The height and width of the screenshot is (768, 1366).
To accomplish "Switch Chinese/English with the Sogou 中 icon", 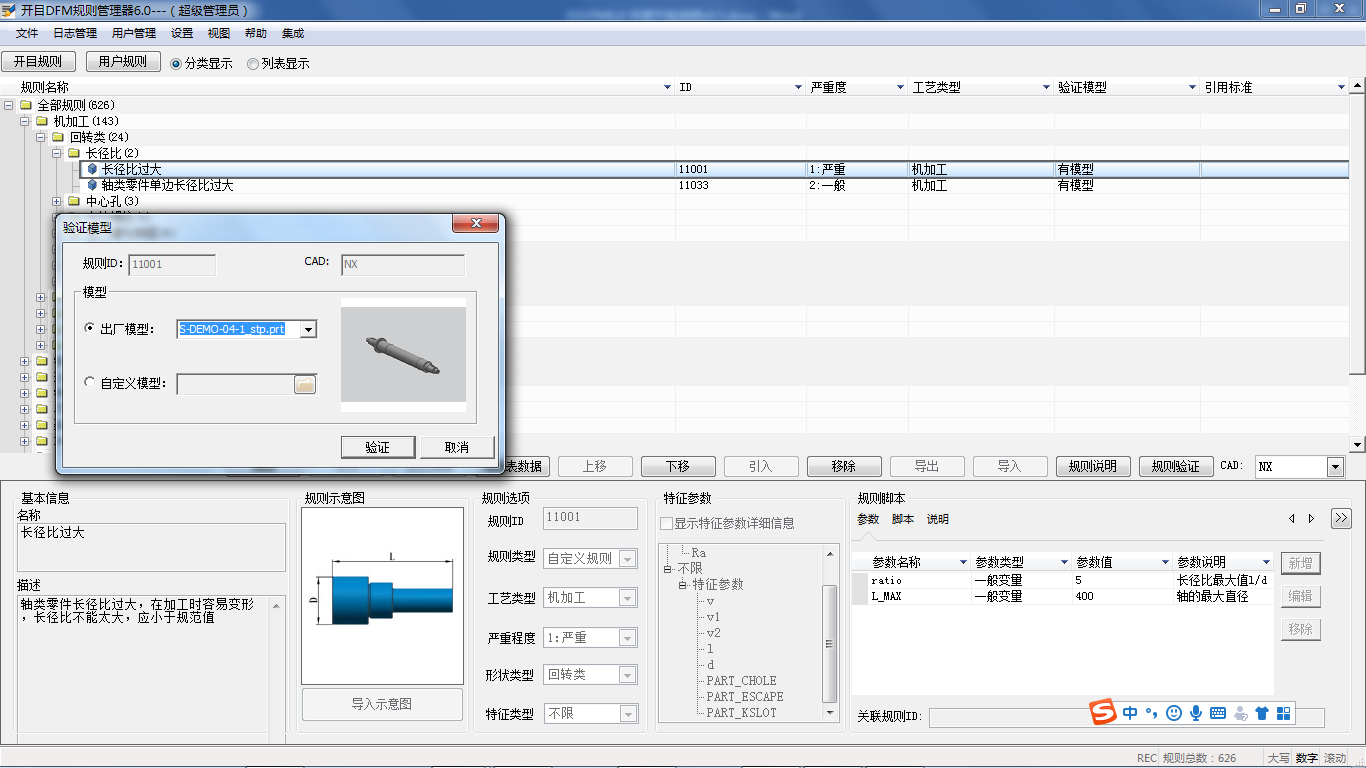I will [1130, 713].
